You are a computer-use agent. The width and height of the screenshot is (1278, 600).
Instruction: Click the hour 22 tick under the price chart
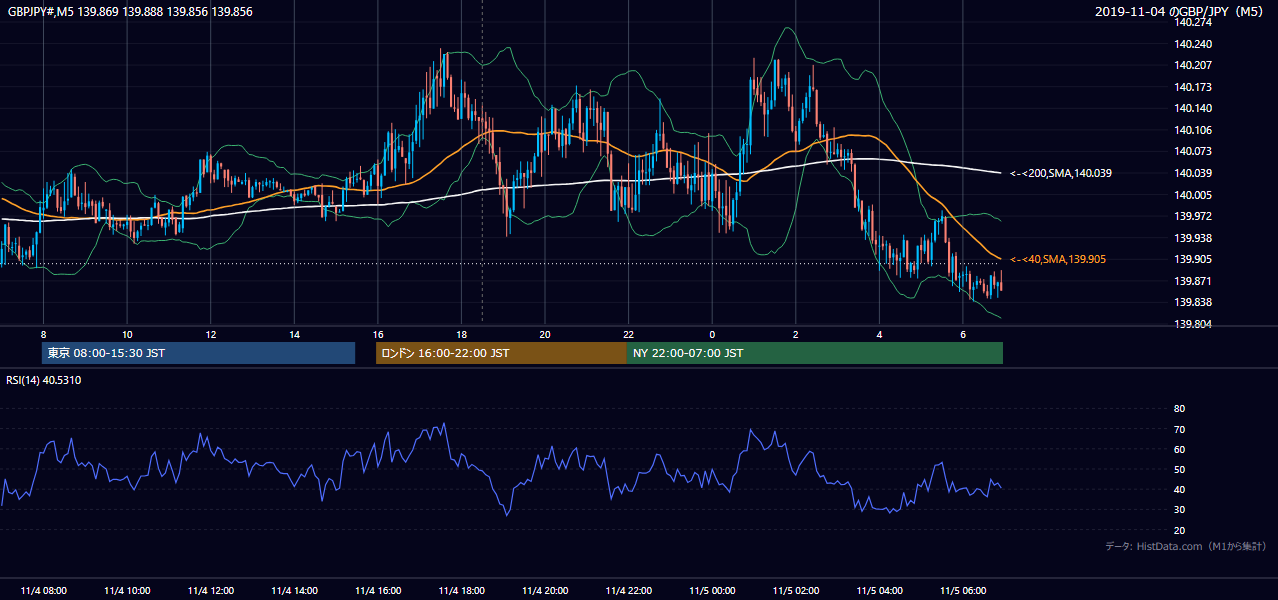[628, 334]
